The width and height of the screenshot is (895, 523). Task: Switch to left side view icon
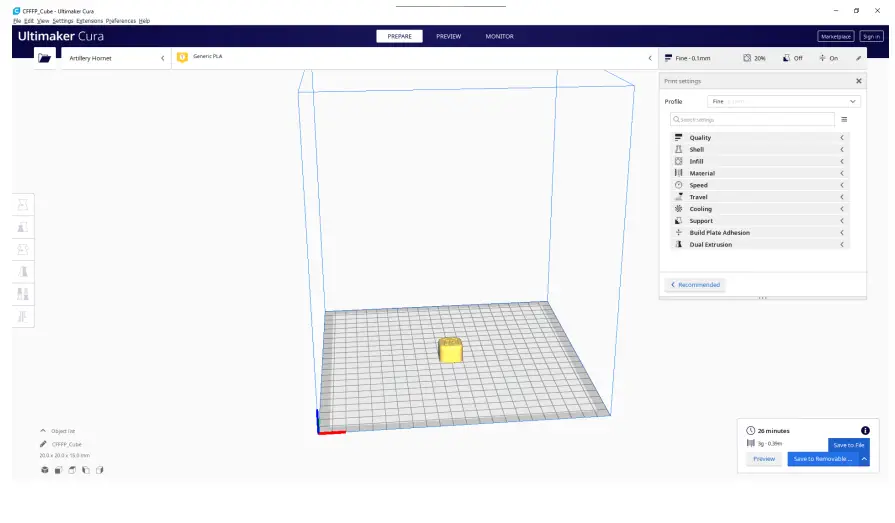coord(86,470)
